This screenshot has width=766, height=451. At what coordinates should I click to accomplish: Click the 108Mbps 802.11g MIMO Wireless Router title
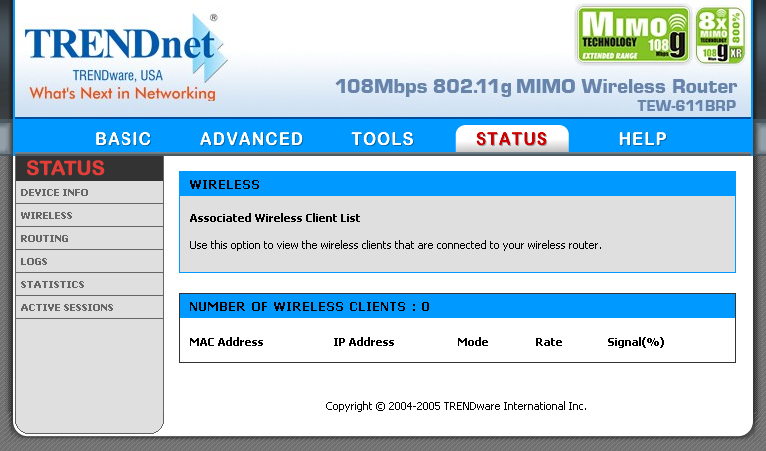click(536, 86)
